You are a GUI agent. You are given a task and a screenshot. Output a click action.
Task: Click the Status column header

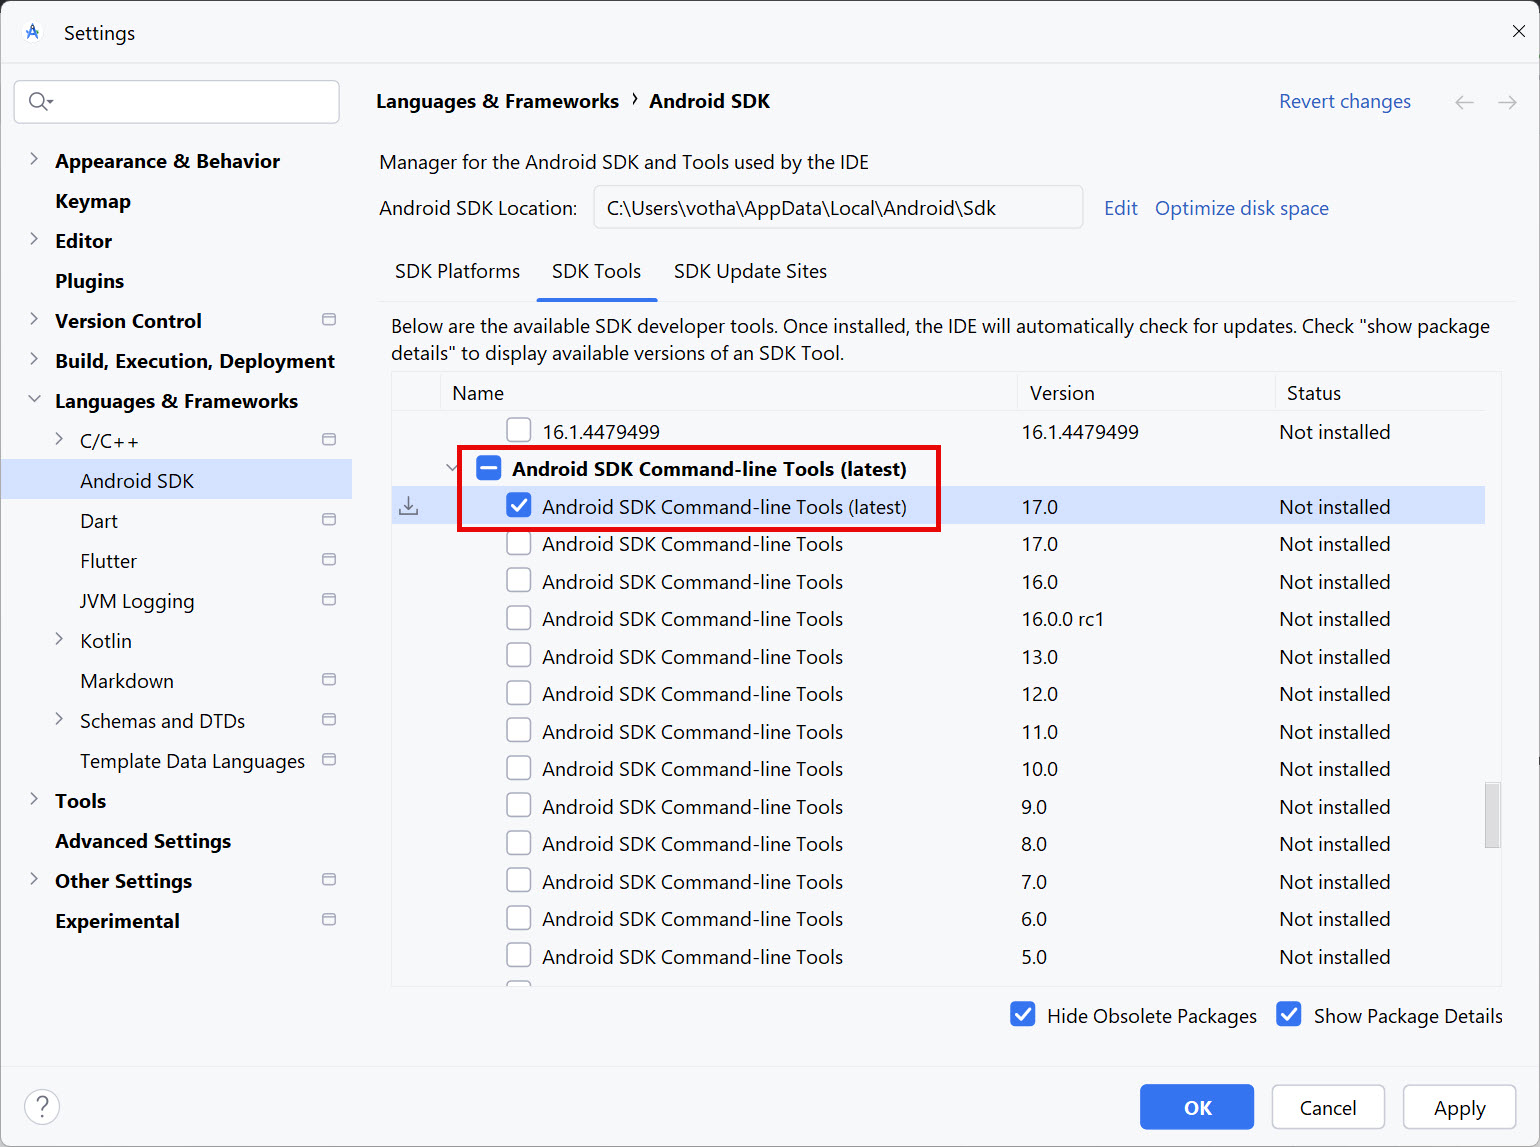click(x=1381, y=393)
